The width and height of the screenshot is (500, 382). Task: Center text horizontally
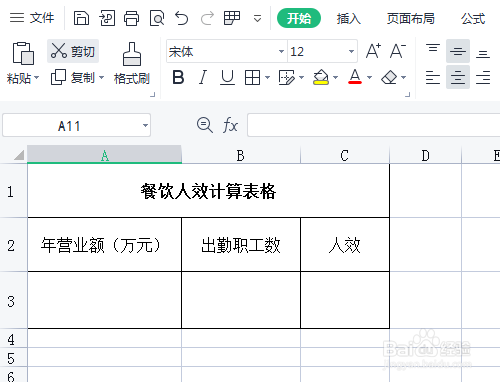click(x=458, y=77)
